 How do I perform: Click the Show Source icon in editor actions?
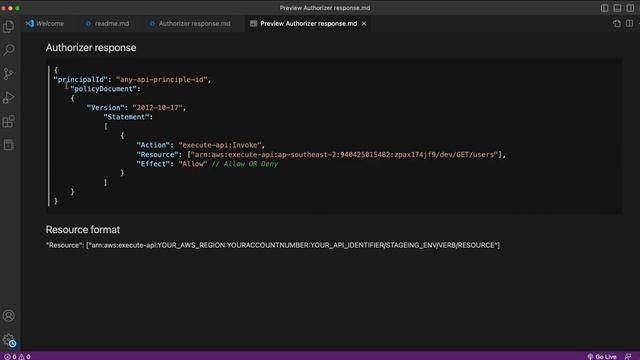pos(617,24)
